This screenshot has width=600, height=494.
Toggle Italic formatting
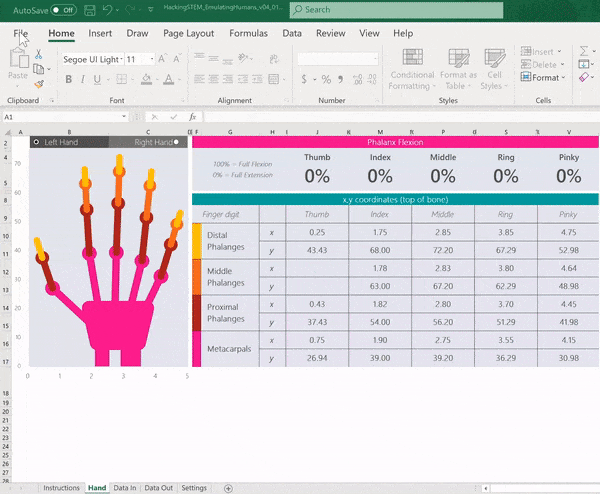[x=82, y=79]
